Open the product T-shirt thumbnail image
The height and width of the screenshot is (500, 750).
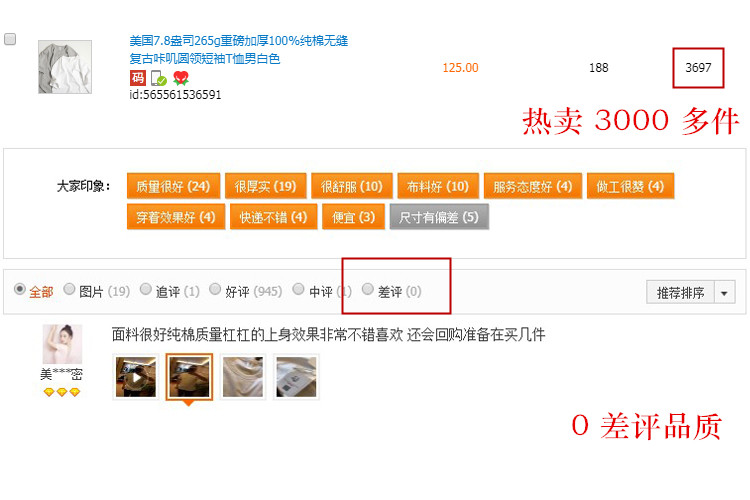65,67
